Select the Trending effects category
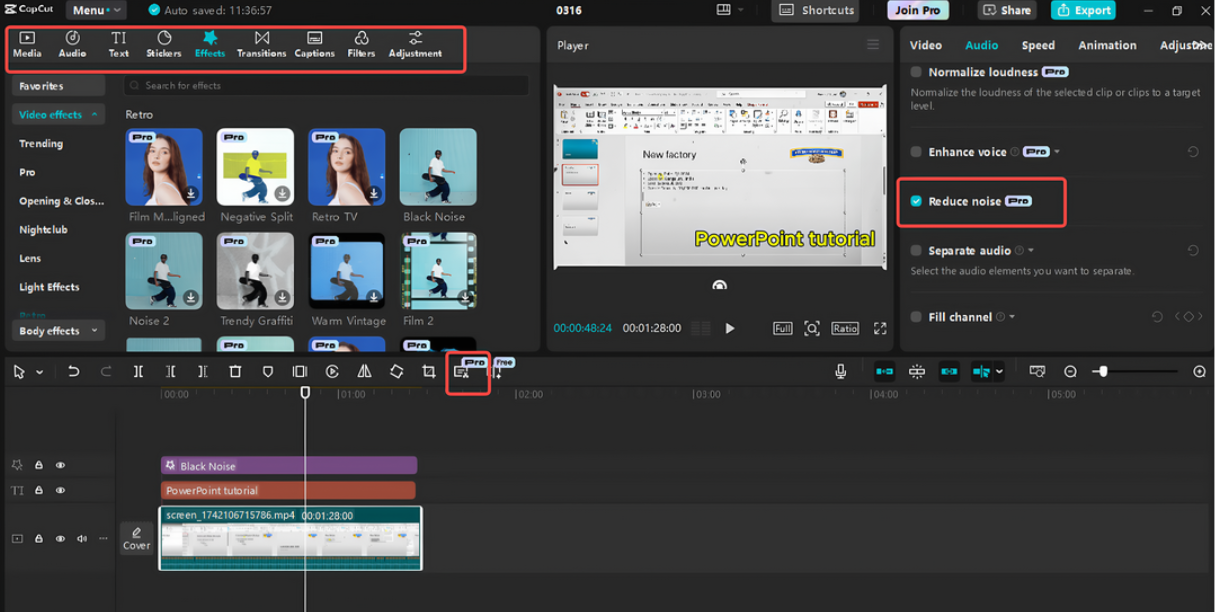 pos(41,143)
